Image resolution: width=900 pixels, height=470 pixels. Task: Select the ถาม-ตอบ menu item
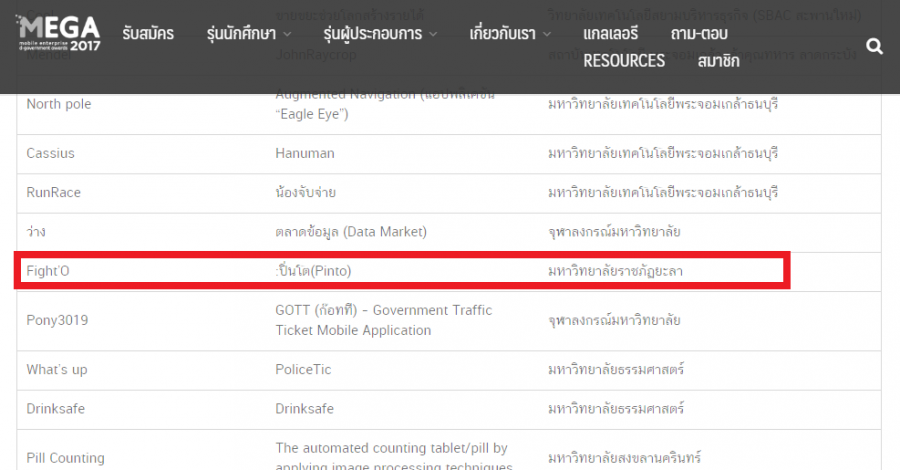(x=699, y=34)
